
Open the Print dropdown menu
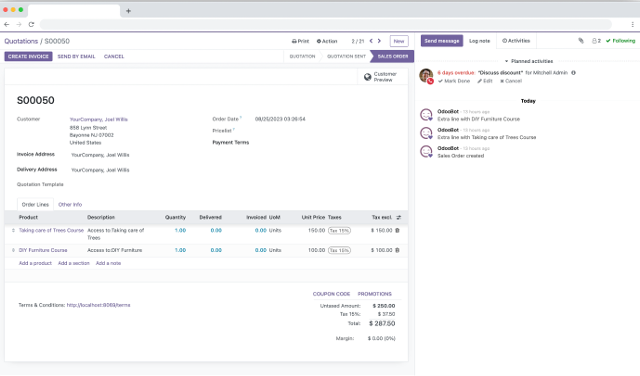[300, 41]
